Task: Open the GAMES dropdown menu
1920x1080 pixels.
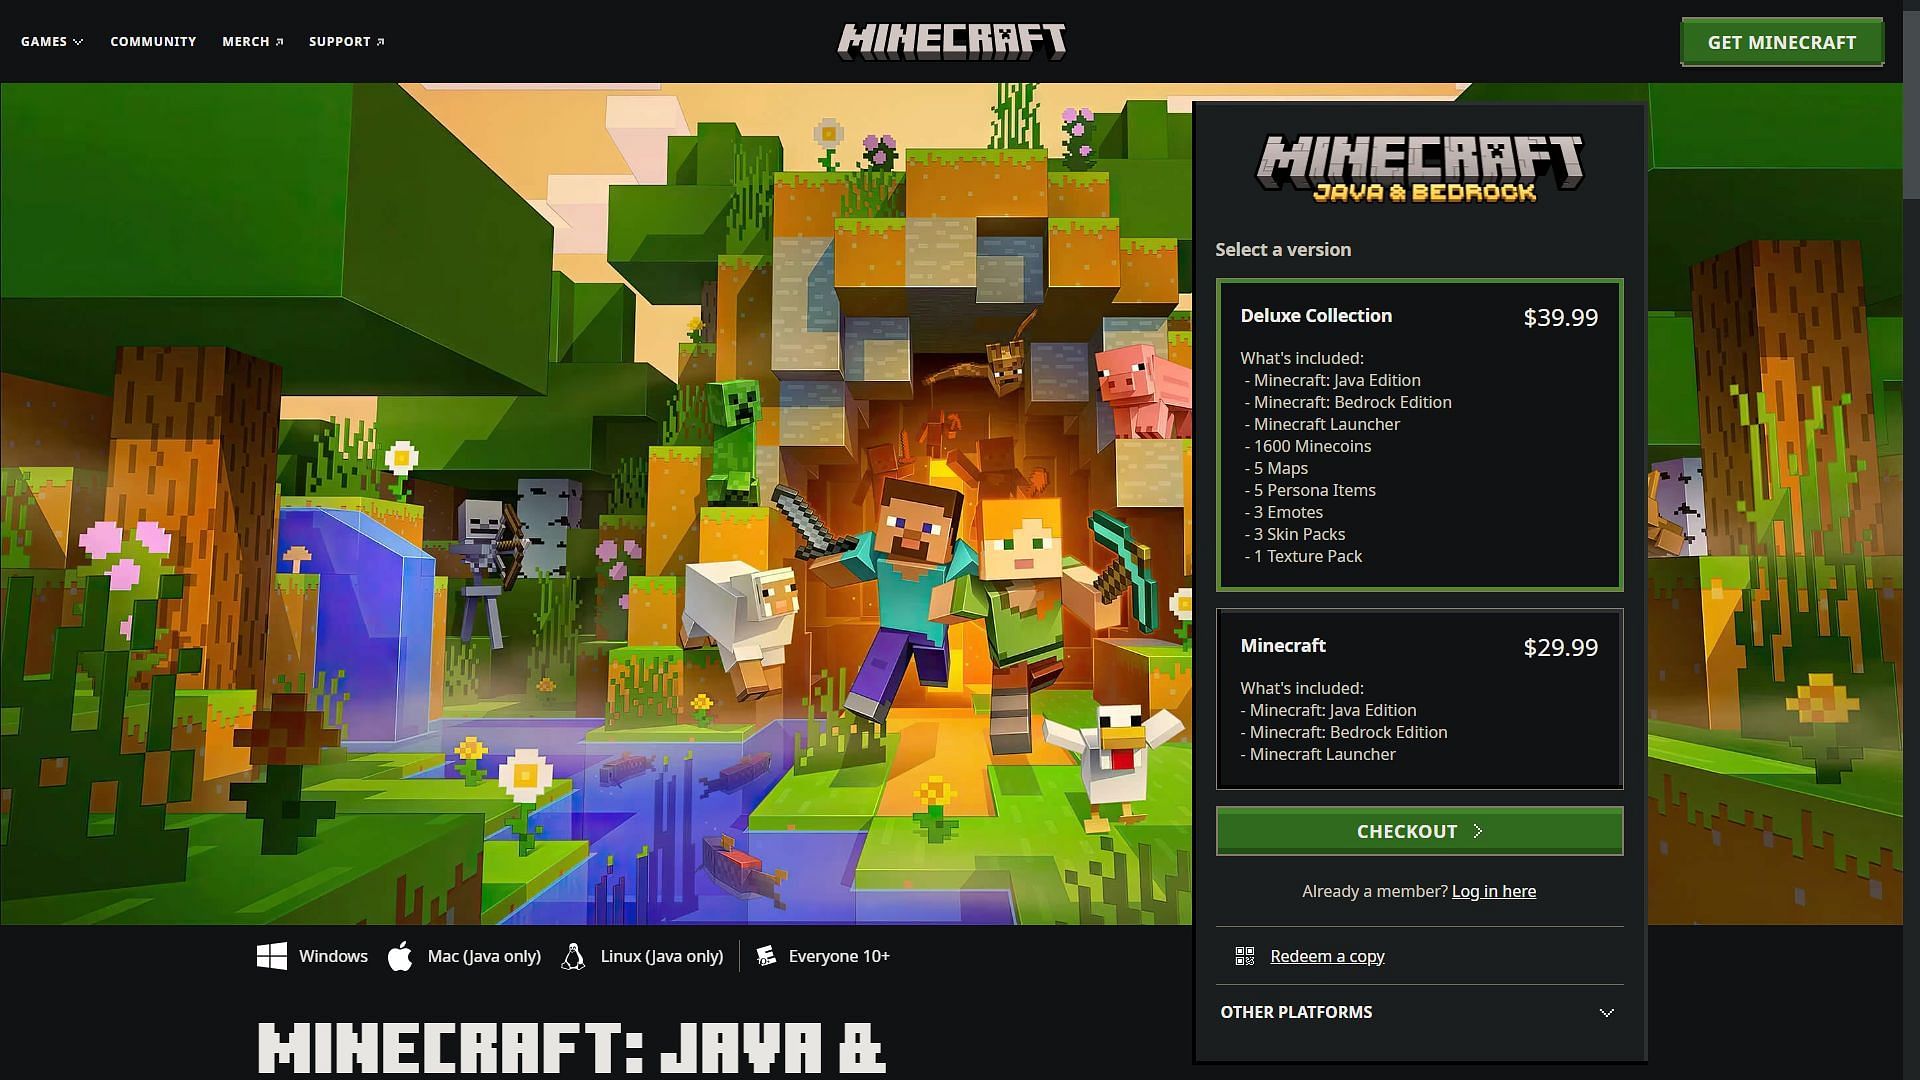Action: coord(51,41)
